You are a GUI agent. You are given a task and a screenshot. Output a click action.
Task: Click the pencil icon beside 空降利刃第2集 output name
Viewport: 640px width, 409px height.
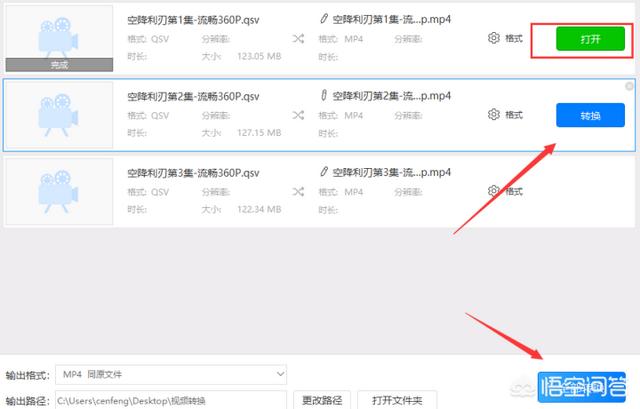pyautogui.click(x=324, y=95)
